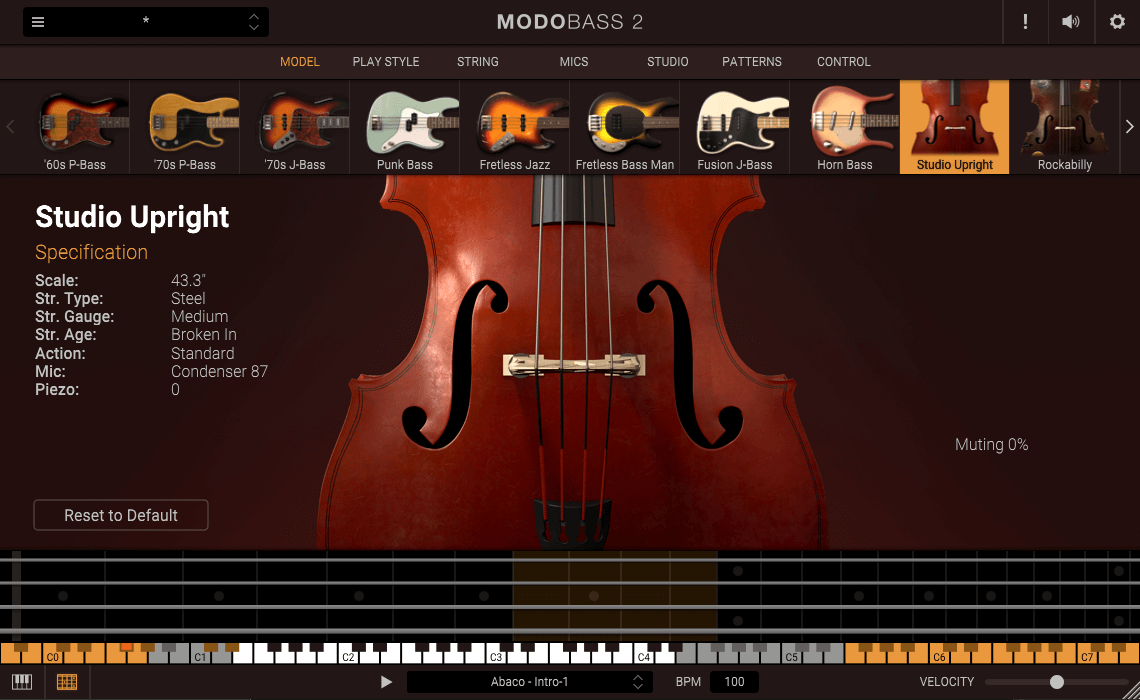Image resolution: width=1140 pixels, height=700 pixels.
Task: Switch to the STUDIO tab
Action: point(667,62)
